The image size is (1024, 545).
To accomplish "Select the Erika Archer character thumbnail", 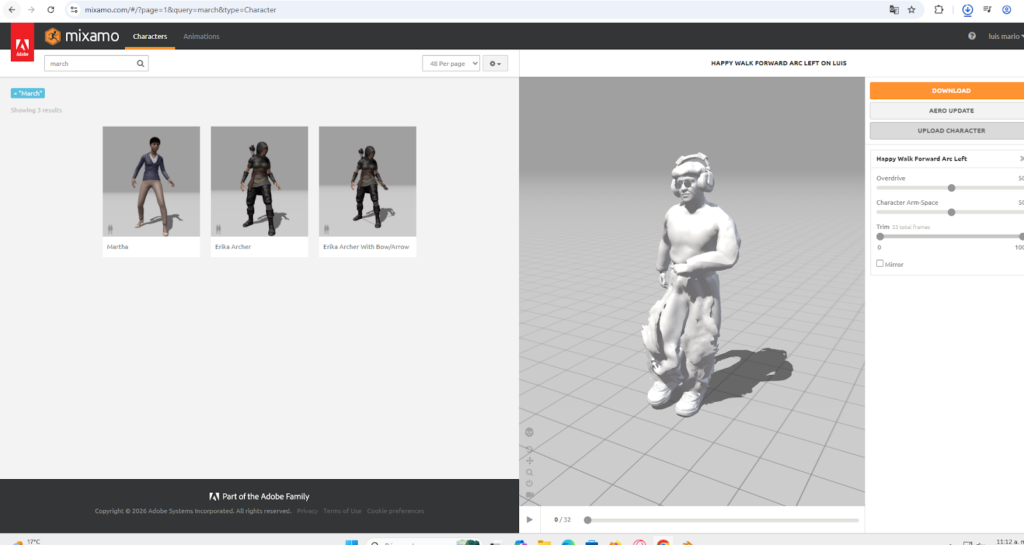I will click(259, 181).
